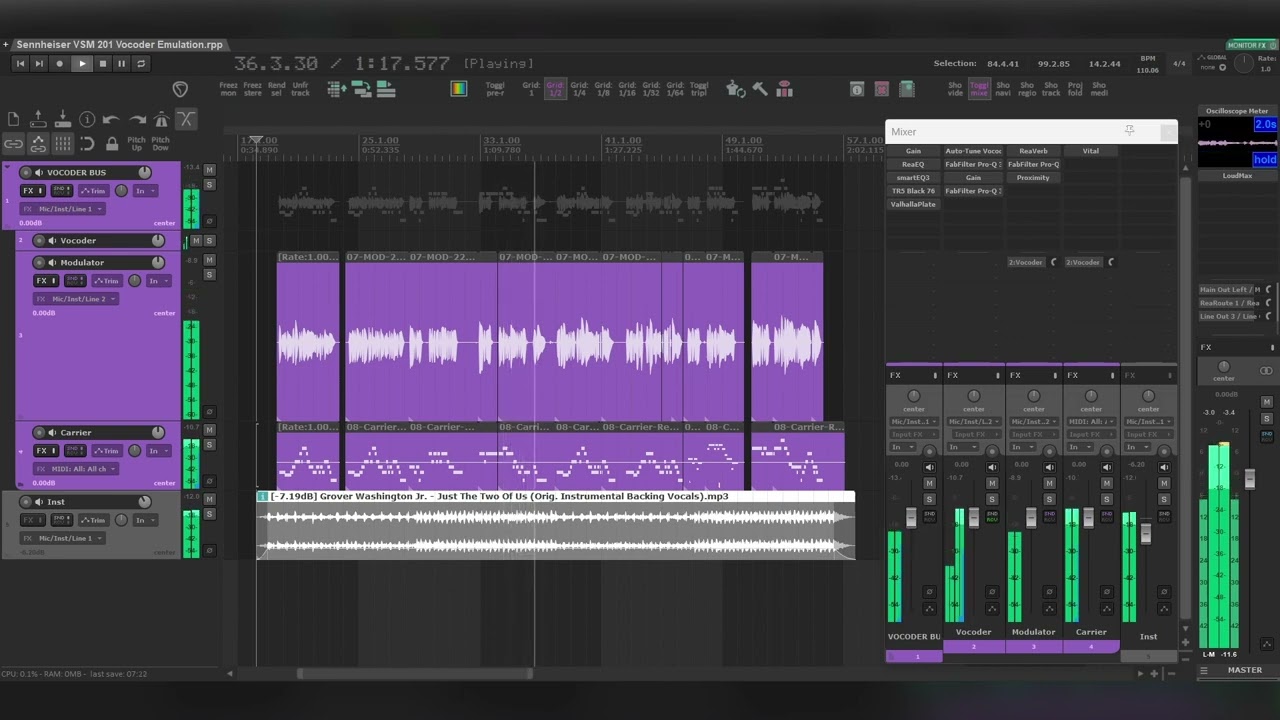Screen dimensions: 1280x720
Task: Open project info icon in the toolbar
Action: tap(87, 120)
